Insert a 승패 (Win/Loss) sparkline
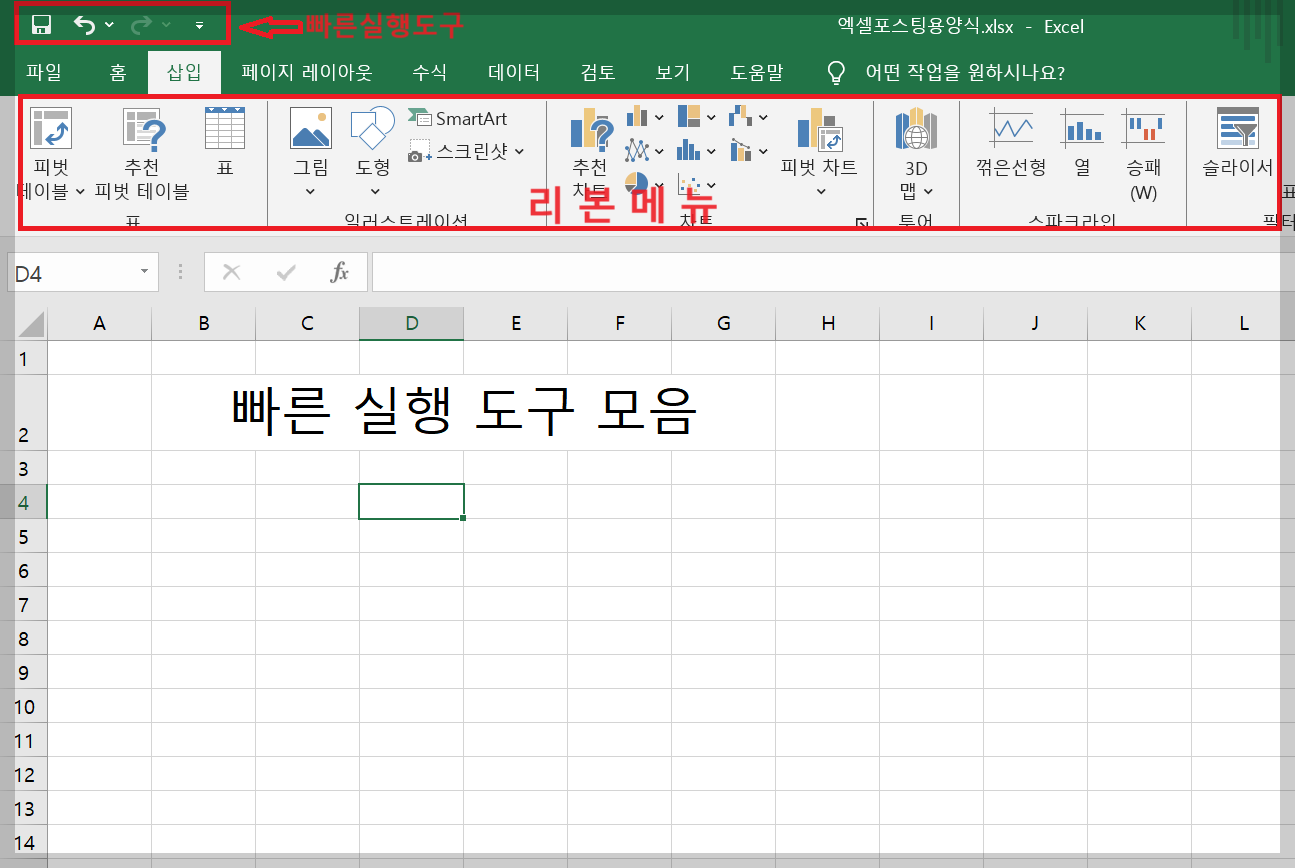Screen dimensions: 1295x868 click(x=1143, y=145)
